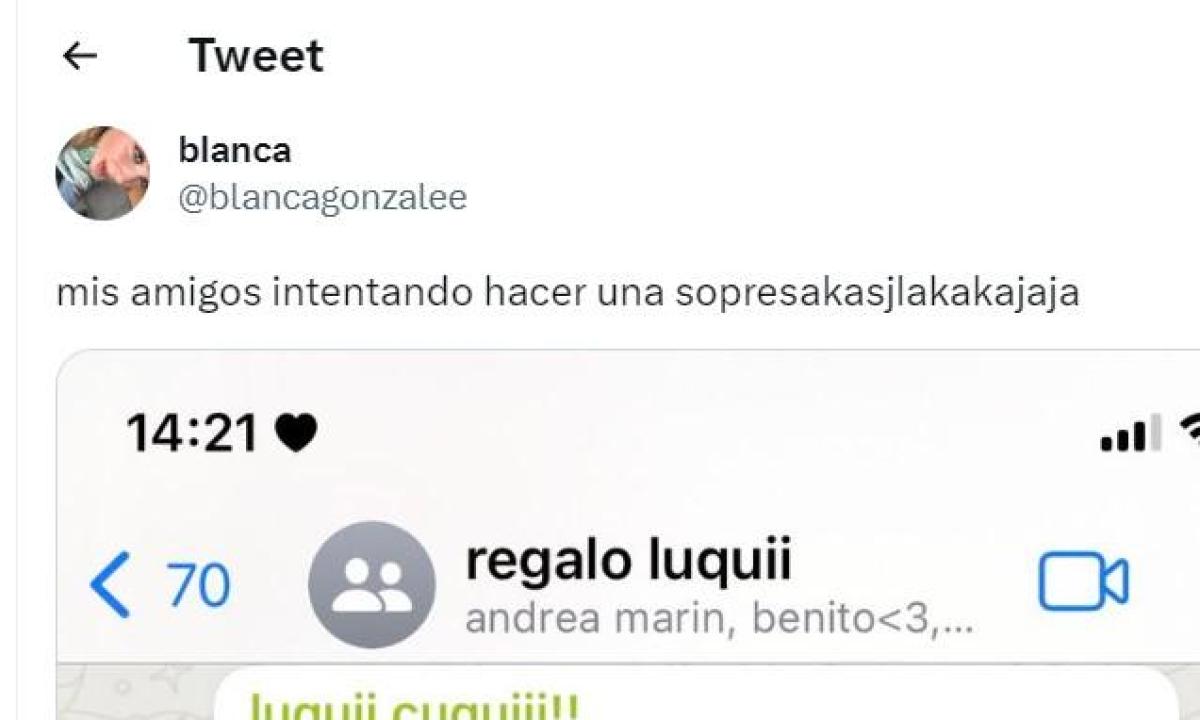Go back using the arrow beside Tweet
Image resolution: width=1200 pixels, height=720 pixels.
click(x=79, y=56)
